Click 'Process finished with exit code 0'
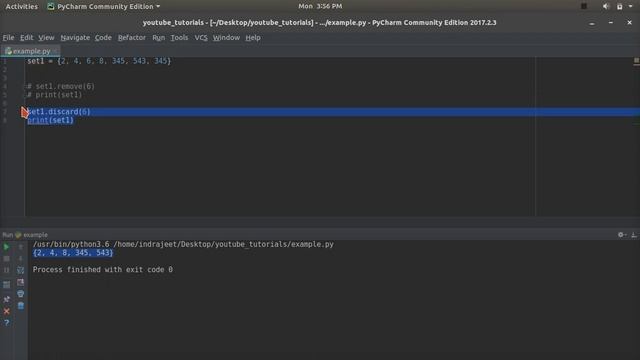640x360 pixels. click(102, 269)
